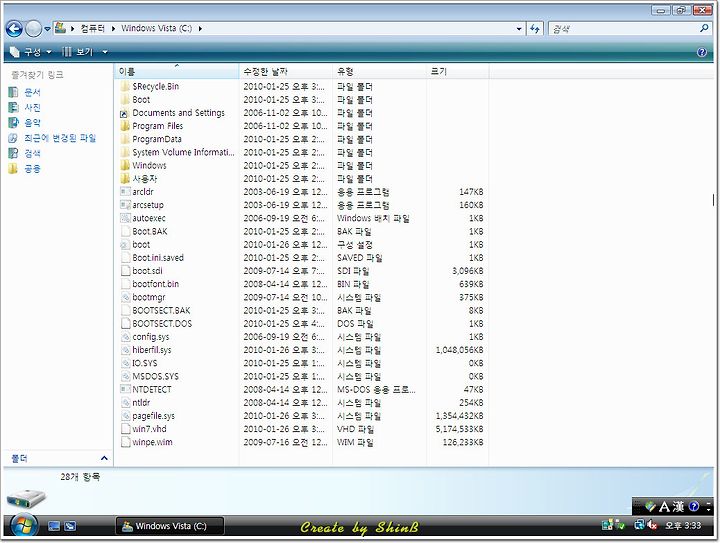This screenshot has width=720, height=543.
Task: Select bootfont.bin file name
Action: 156,284
